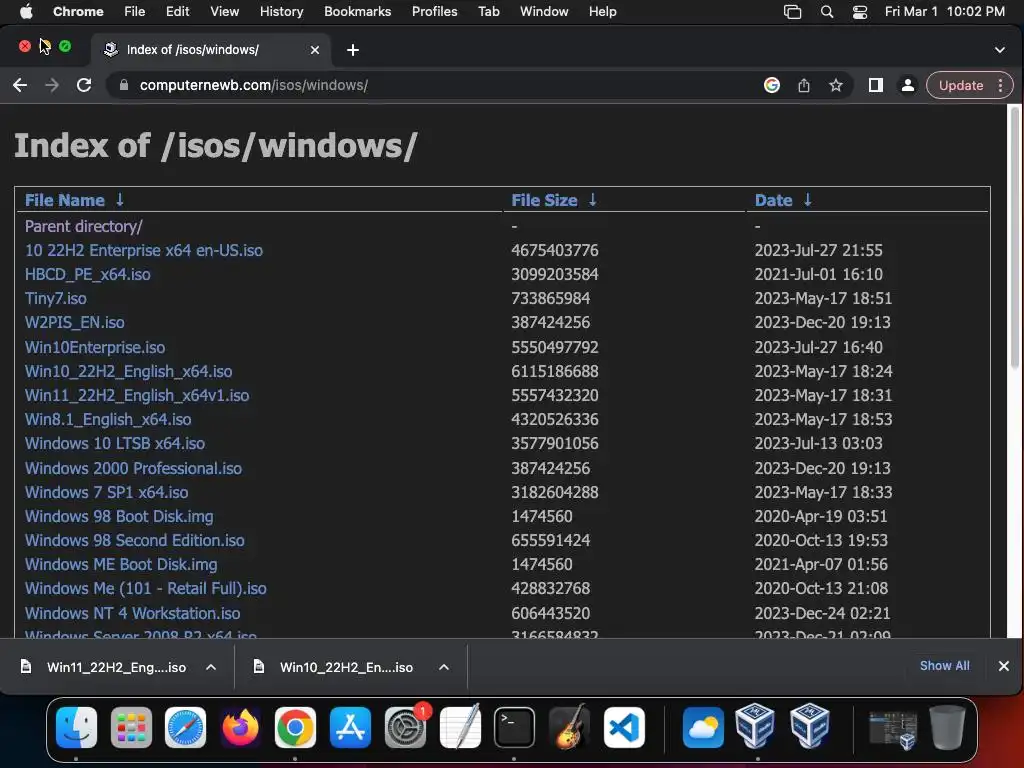Viewport: 1024px width, 768px height.
Task: Sort listing by File Name header
Action: [65, 200]
